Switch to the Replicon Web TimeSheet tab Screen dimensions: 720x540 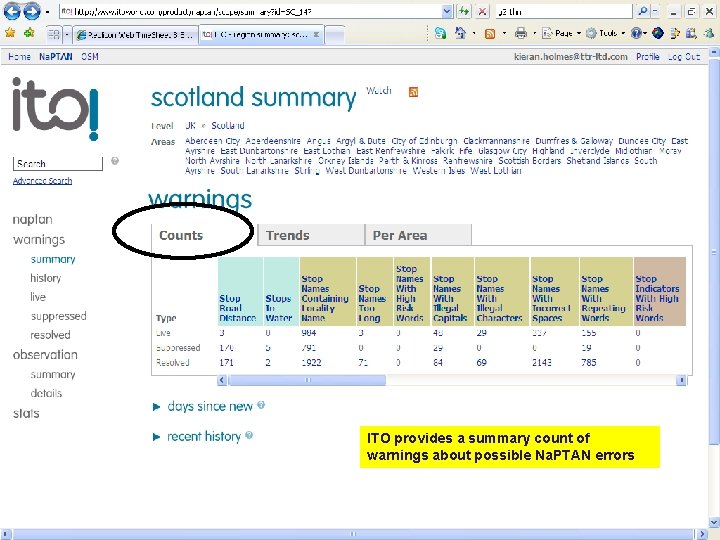pos(136,34)
